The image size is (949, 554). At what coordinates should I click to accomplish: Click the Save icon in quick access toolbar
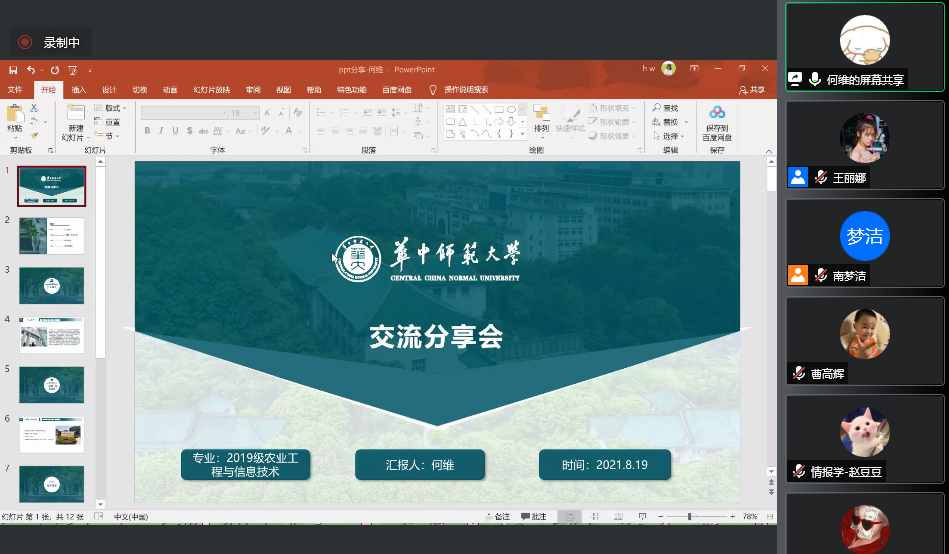13,70
